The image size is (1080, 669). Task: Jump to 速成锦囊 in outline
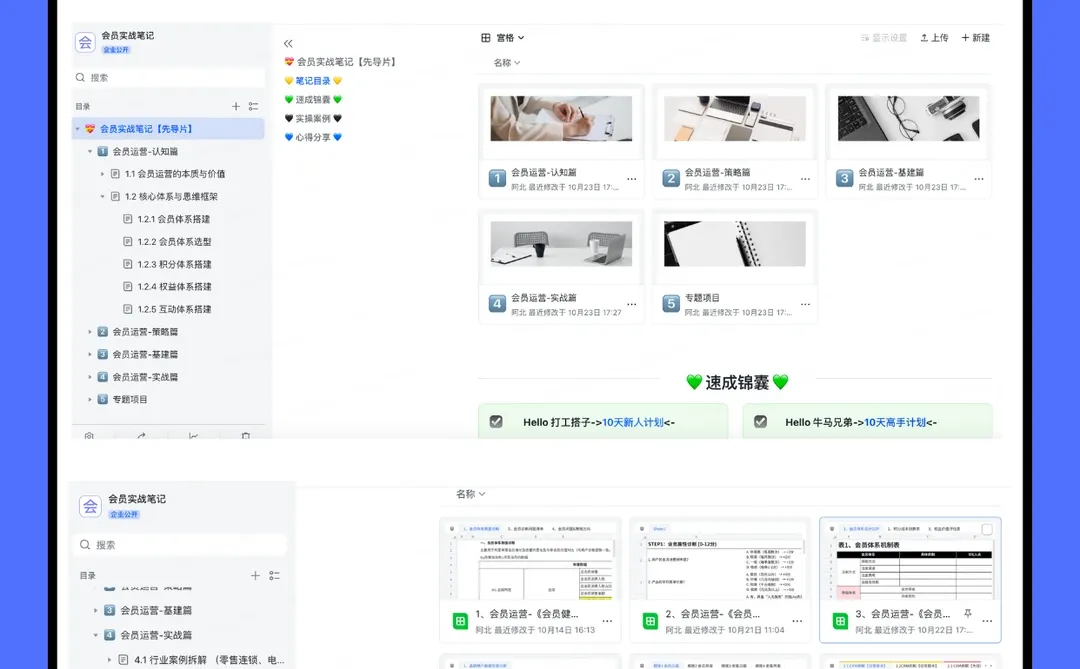313,99
